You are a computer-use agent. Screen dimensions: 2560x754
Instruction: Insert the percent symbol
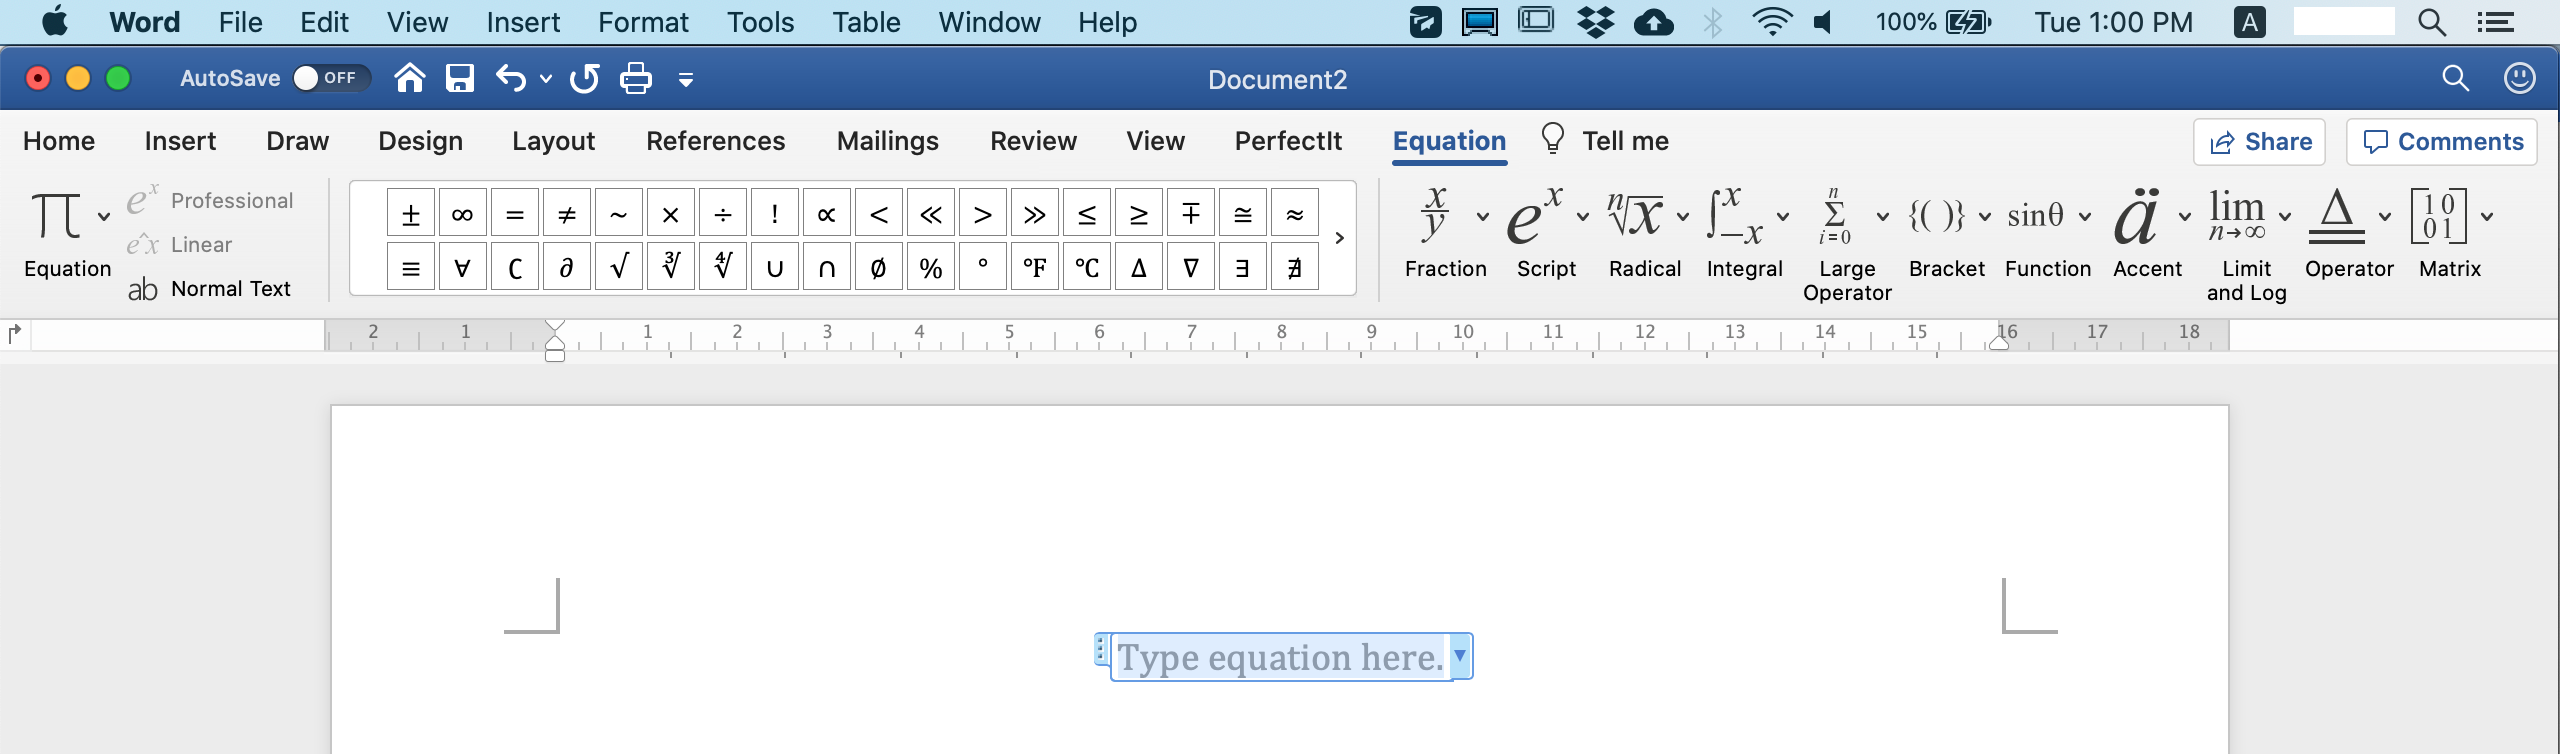tap(931, 267)
